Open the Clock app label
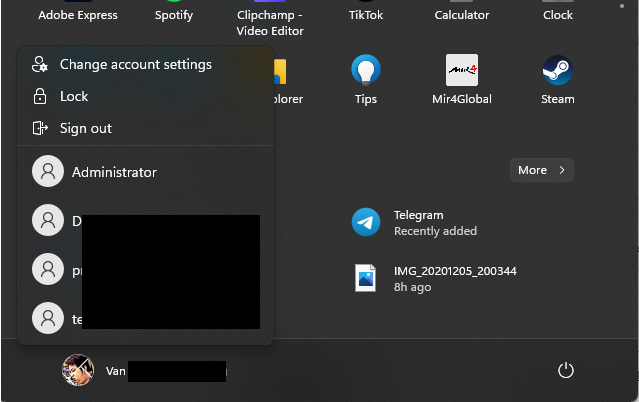This screenshot has width=639, height=402. (557, 15)
